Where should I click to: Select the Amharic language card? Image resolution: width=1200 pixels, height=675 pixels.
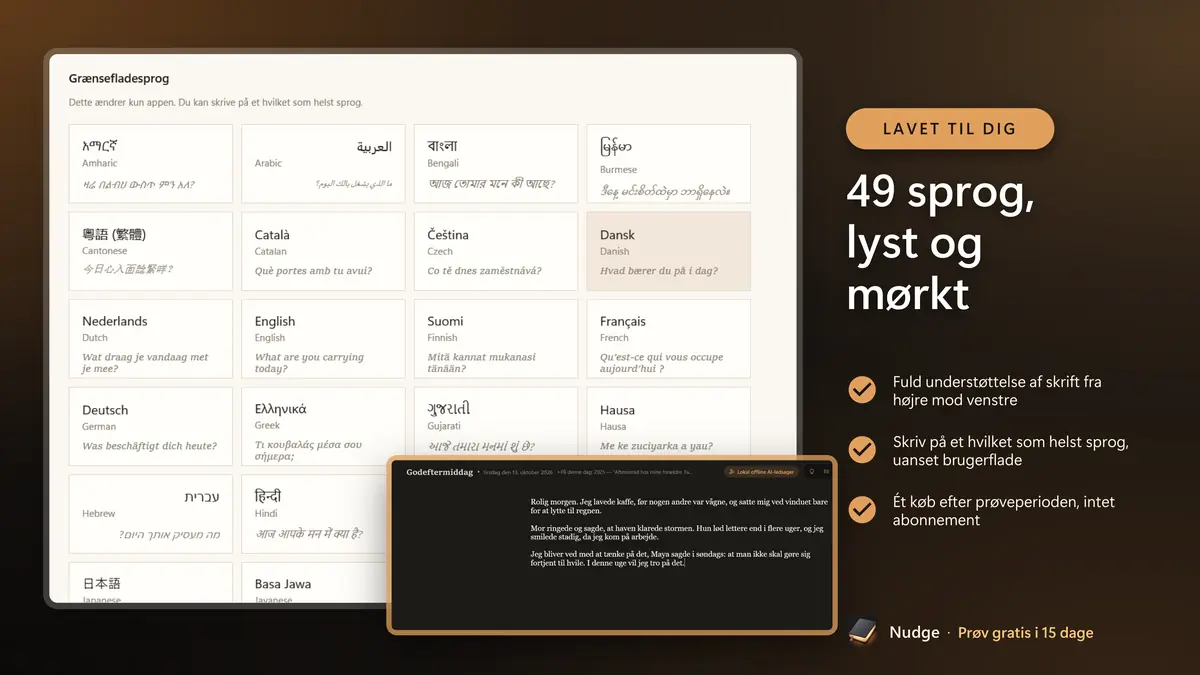151,163
